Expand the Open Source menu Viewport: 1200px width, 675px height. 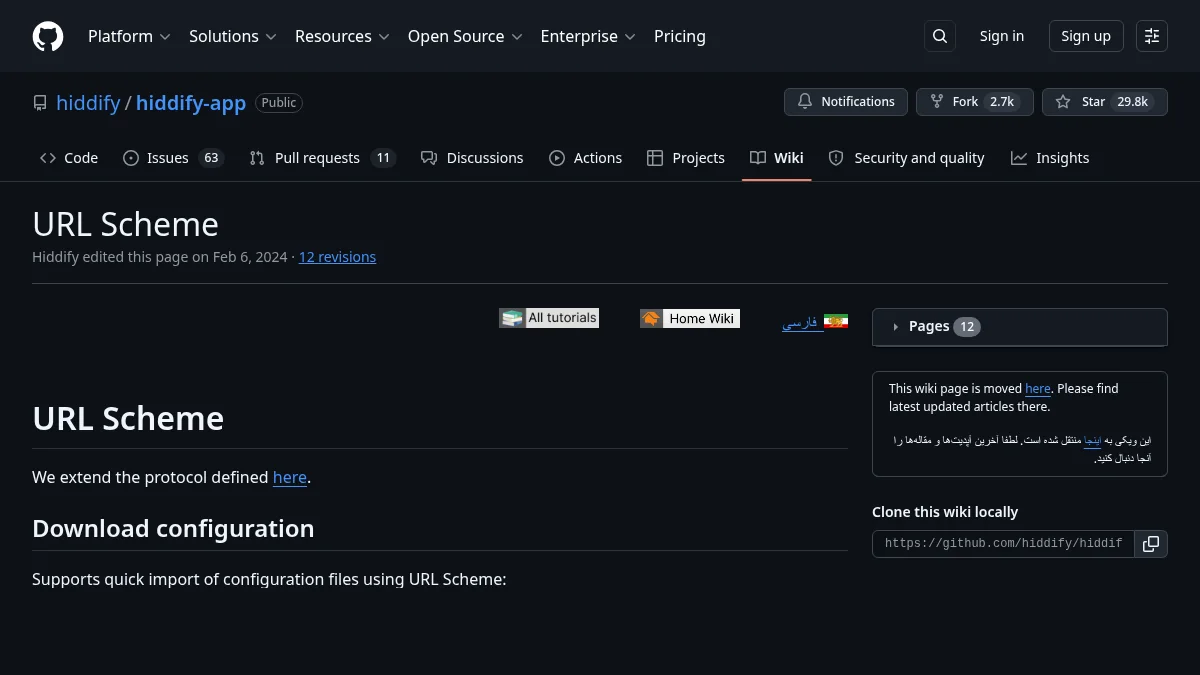click(465, 36)
